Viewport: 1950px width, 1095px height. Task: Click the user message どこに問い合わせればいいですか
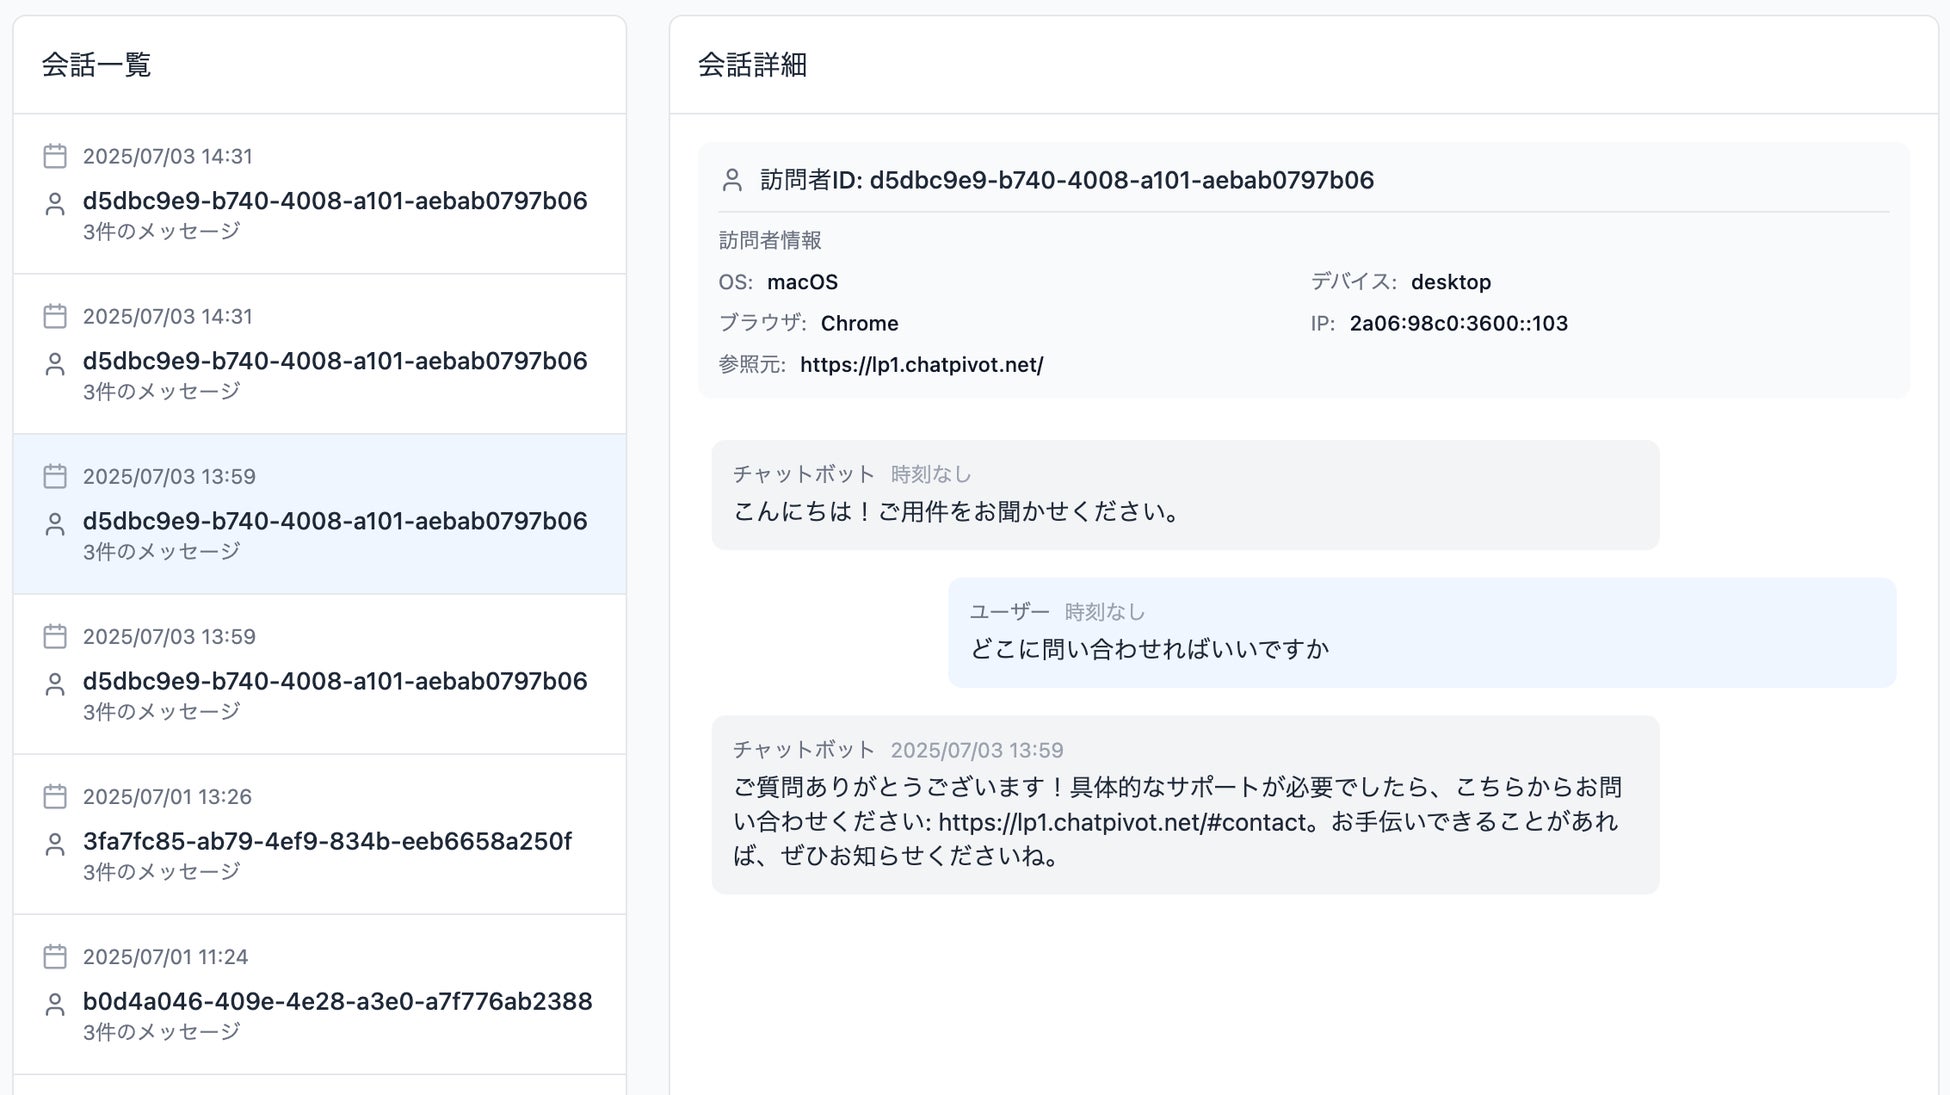pyautogui.click(x=1148, y=649)
